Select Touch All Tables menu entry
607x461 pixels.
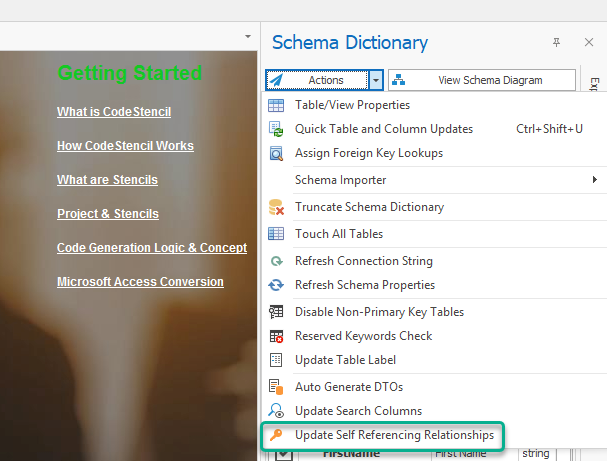(338, 234)
